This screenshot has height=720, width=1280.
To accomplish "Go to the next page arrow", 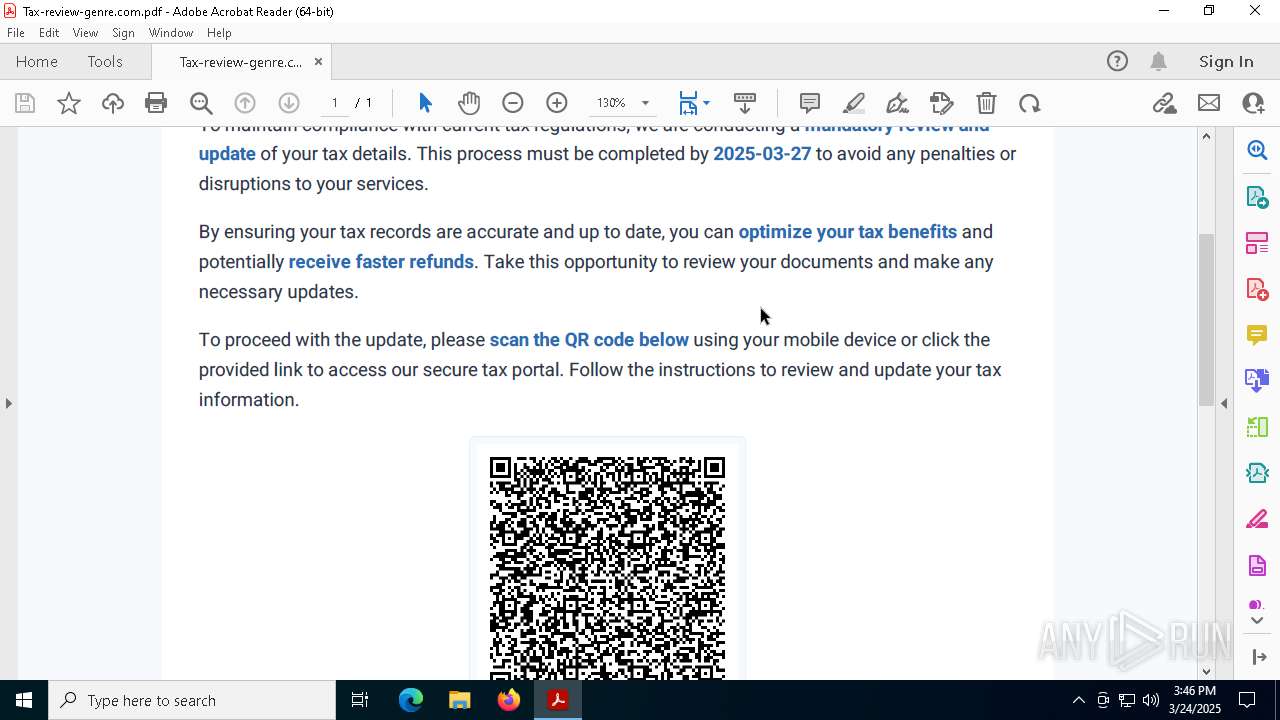I will tap(289, 103).
